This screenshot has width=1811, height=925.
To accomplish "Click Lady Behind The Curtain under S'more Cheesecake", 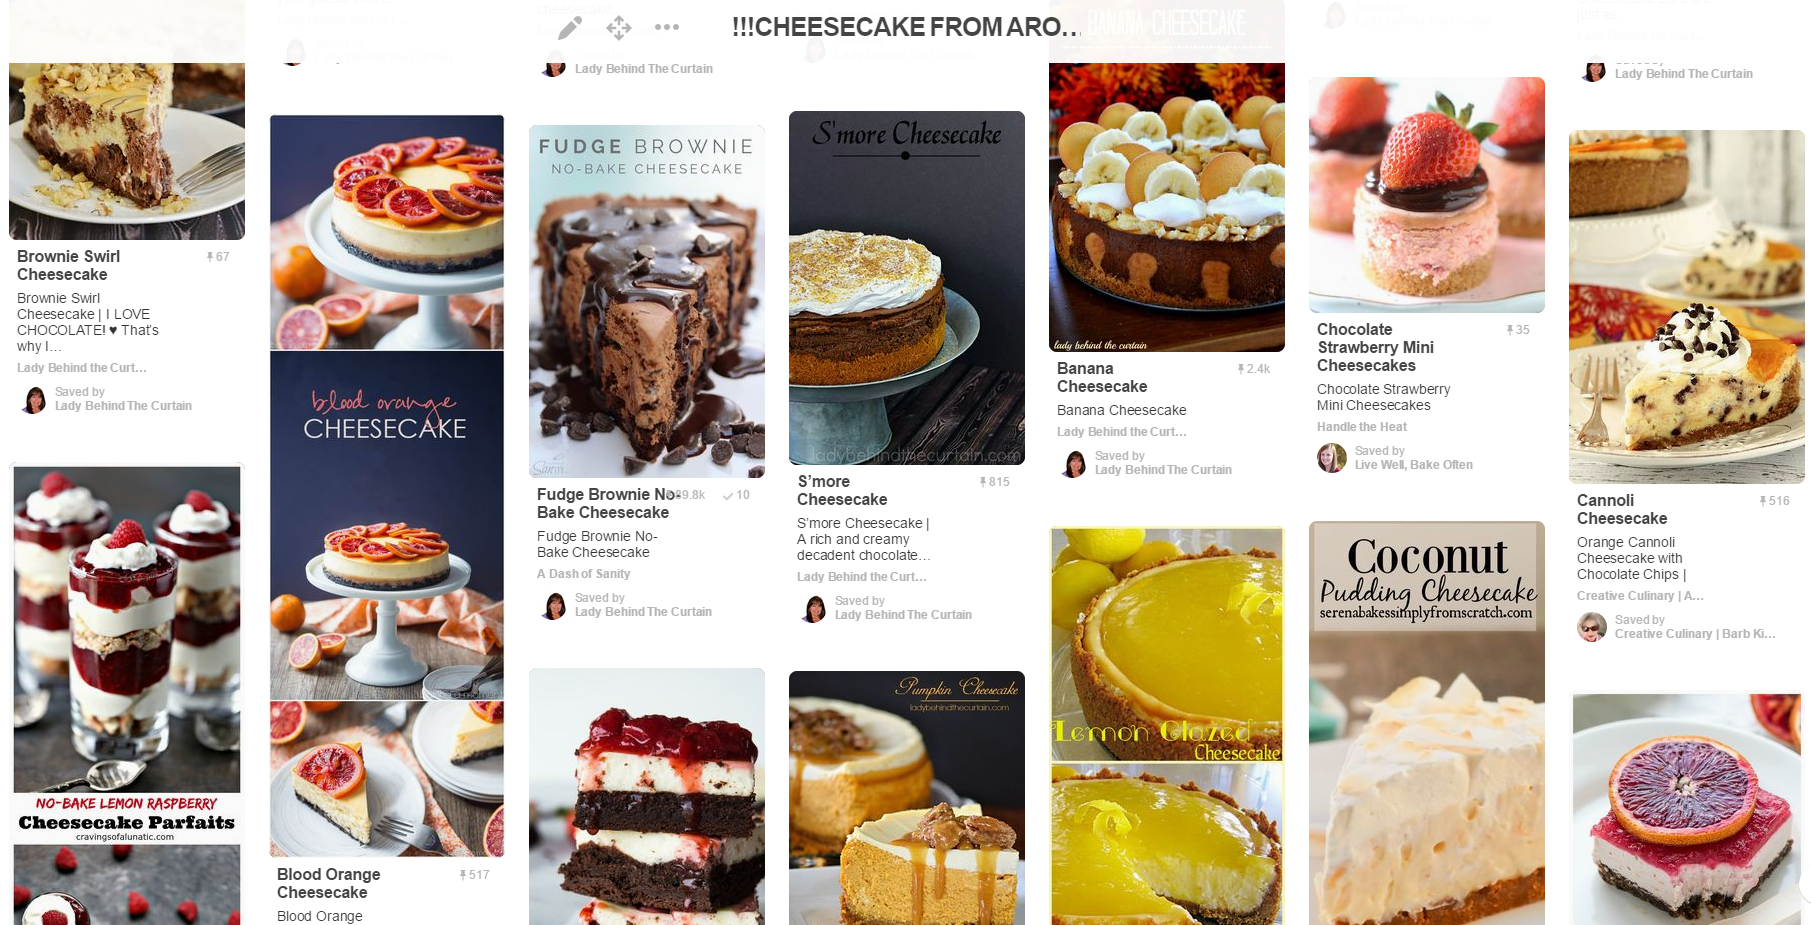I will point(903,615).
